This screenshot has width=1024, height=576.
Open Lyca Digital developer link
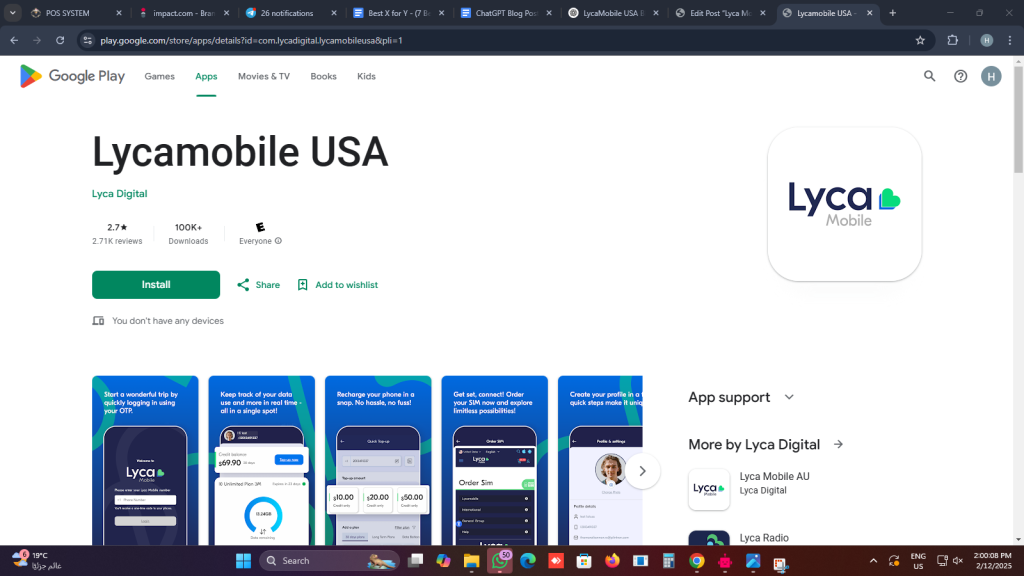click(120, 194)
